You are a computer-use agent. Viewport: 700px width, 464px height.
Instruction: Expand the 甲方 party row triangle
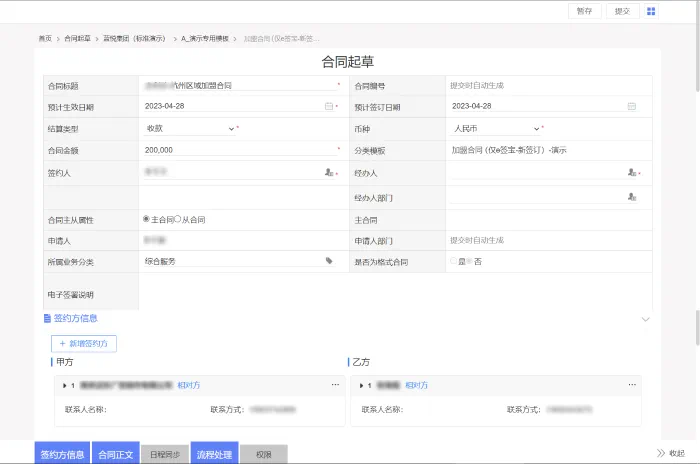[x=65, y=385]
